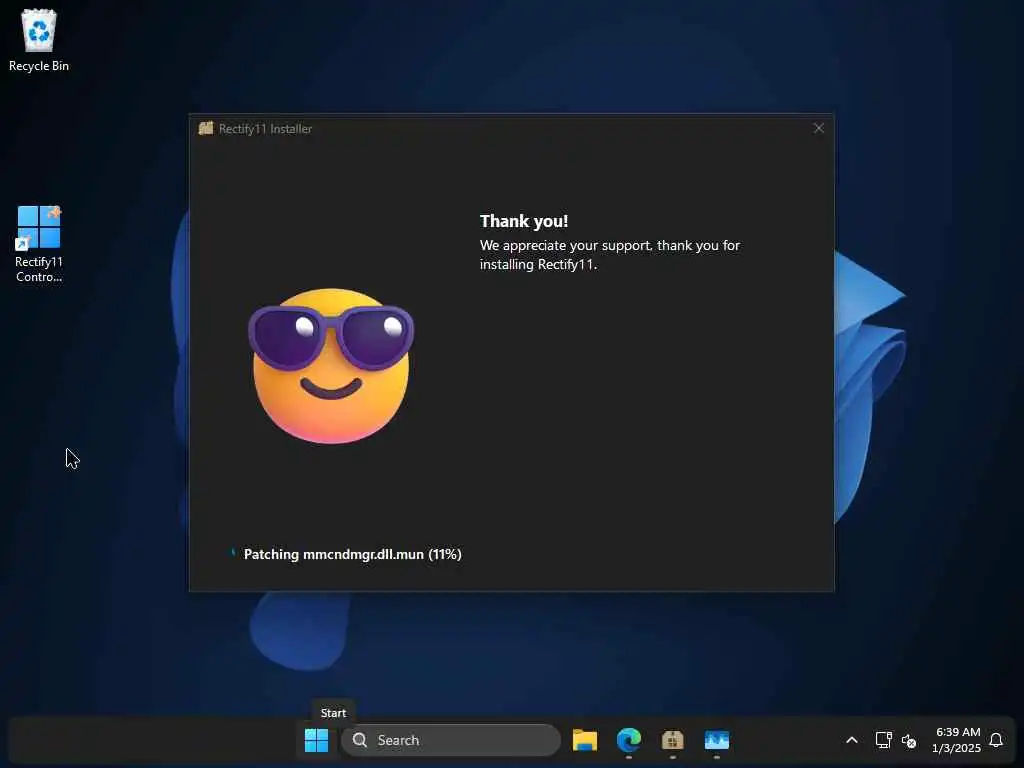This screenshot has height=768, width=1024.
Task: Click the Patching mmcndmgr.dll.mun progress text
Action: pos(353,554)
